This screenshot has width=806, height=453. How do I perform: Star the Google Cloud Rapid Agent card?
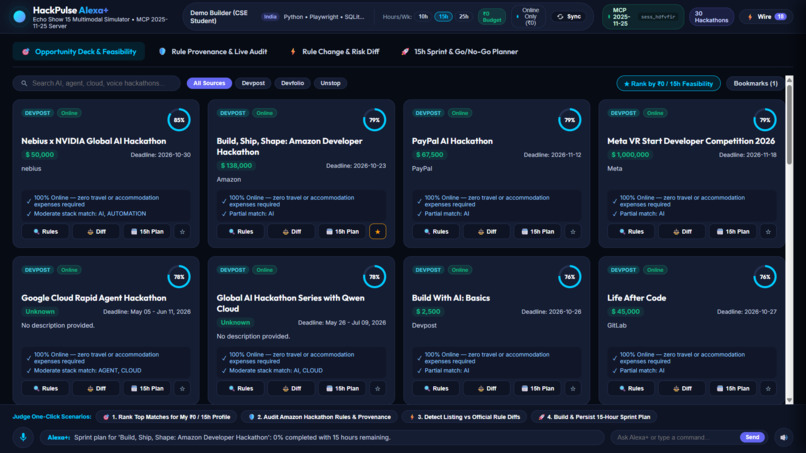pyautogui.click(x=182, y=388)
